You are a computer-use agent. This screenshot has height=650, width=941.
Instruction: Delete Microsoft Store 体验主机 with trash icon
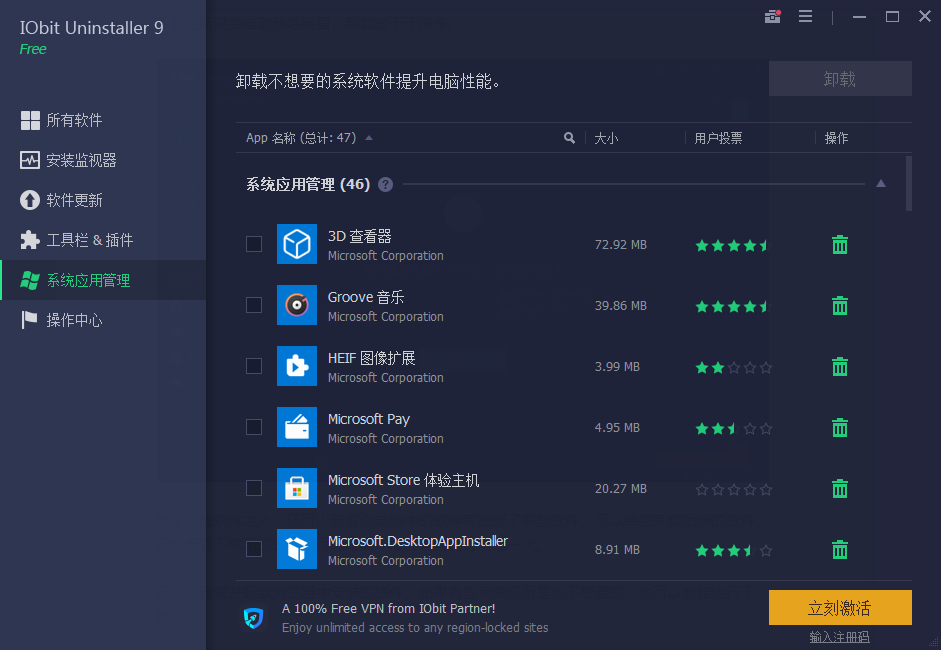click(840, 489)
